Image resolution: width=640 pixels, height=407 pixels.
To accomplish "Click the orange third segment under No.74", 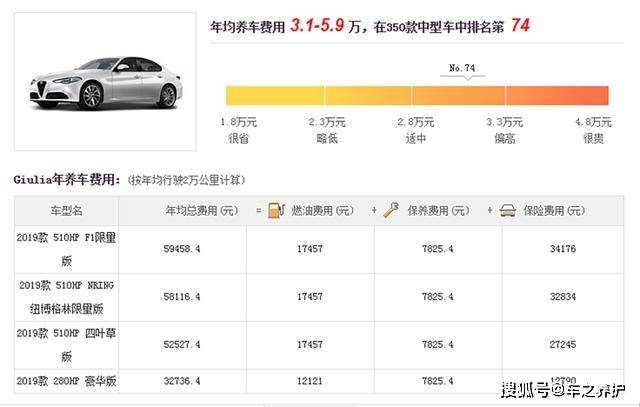I will click(459, 96).
